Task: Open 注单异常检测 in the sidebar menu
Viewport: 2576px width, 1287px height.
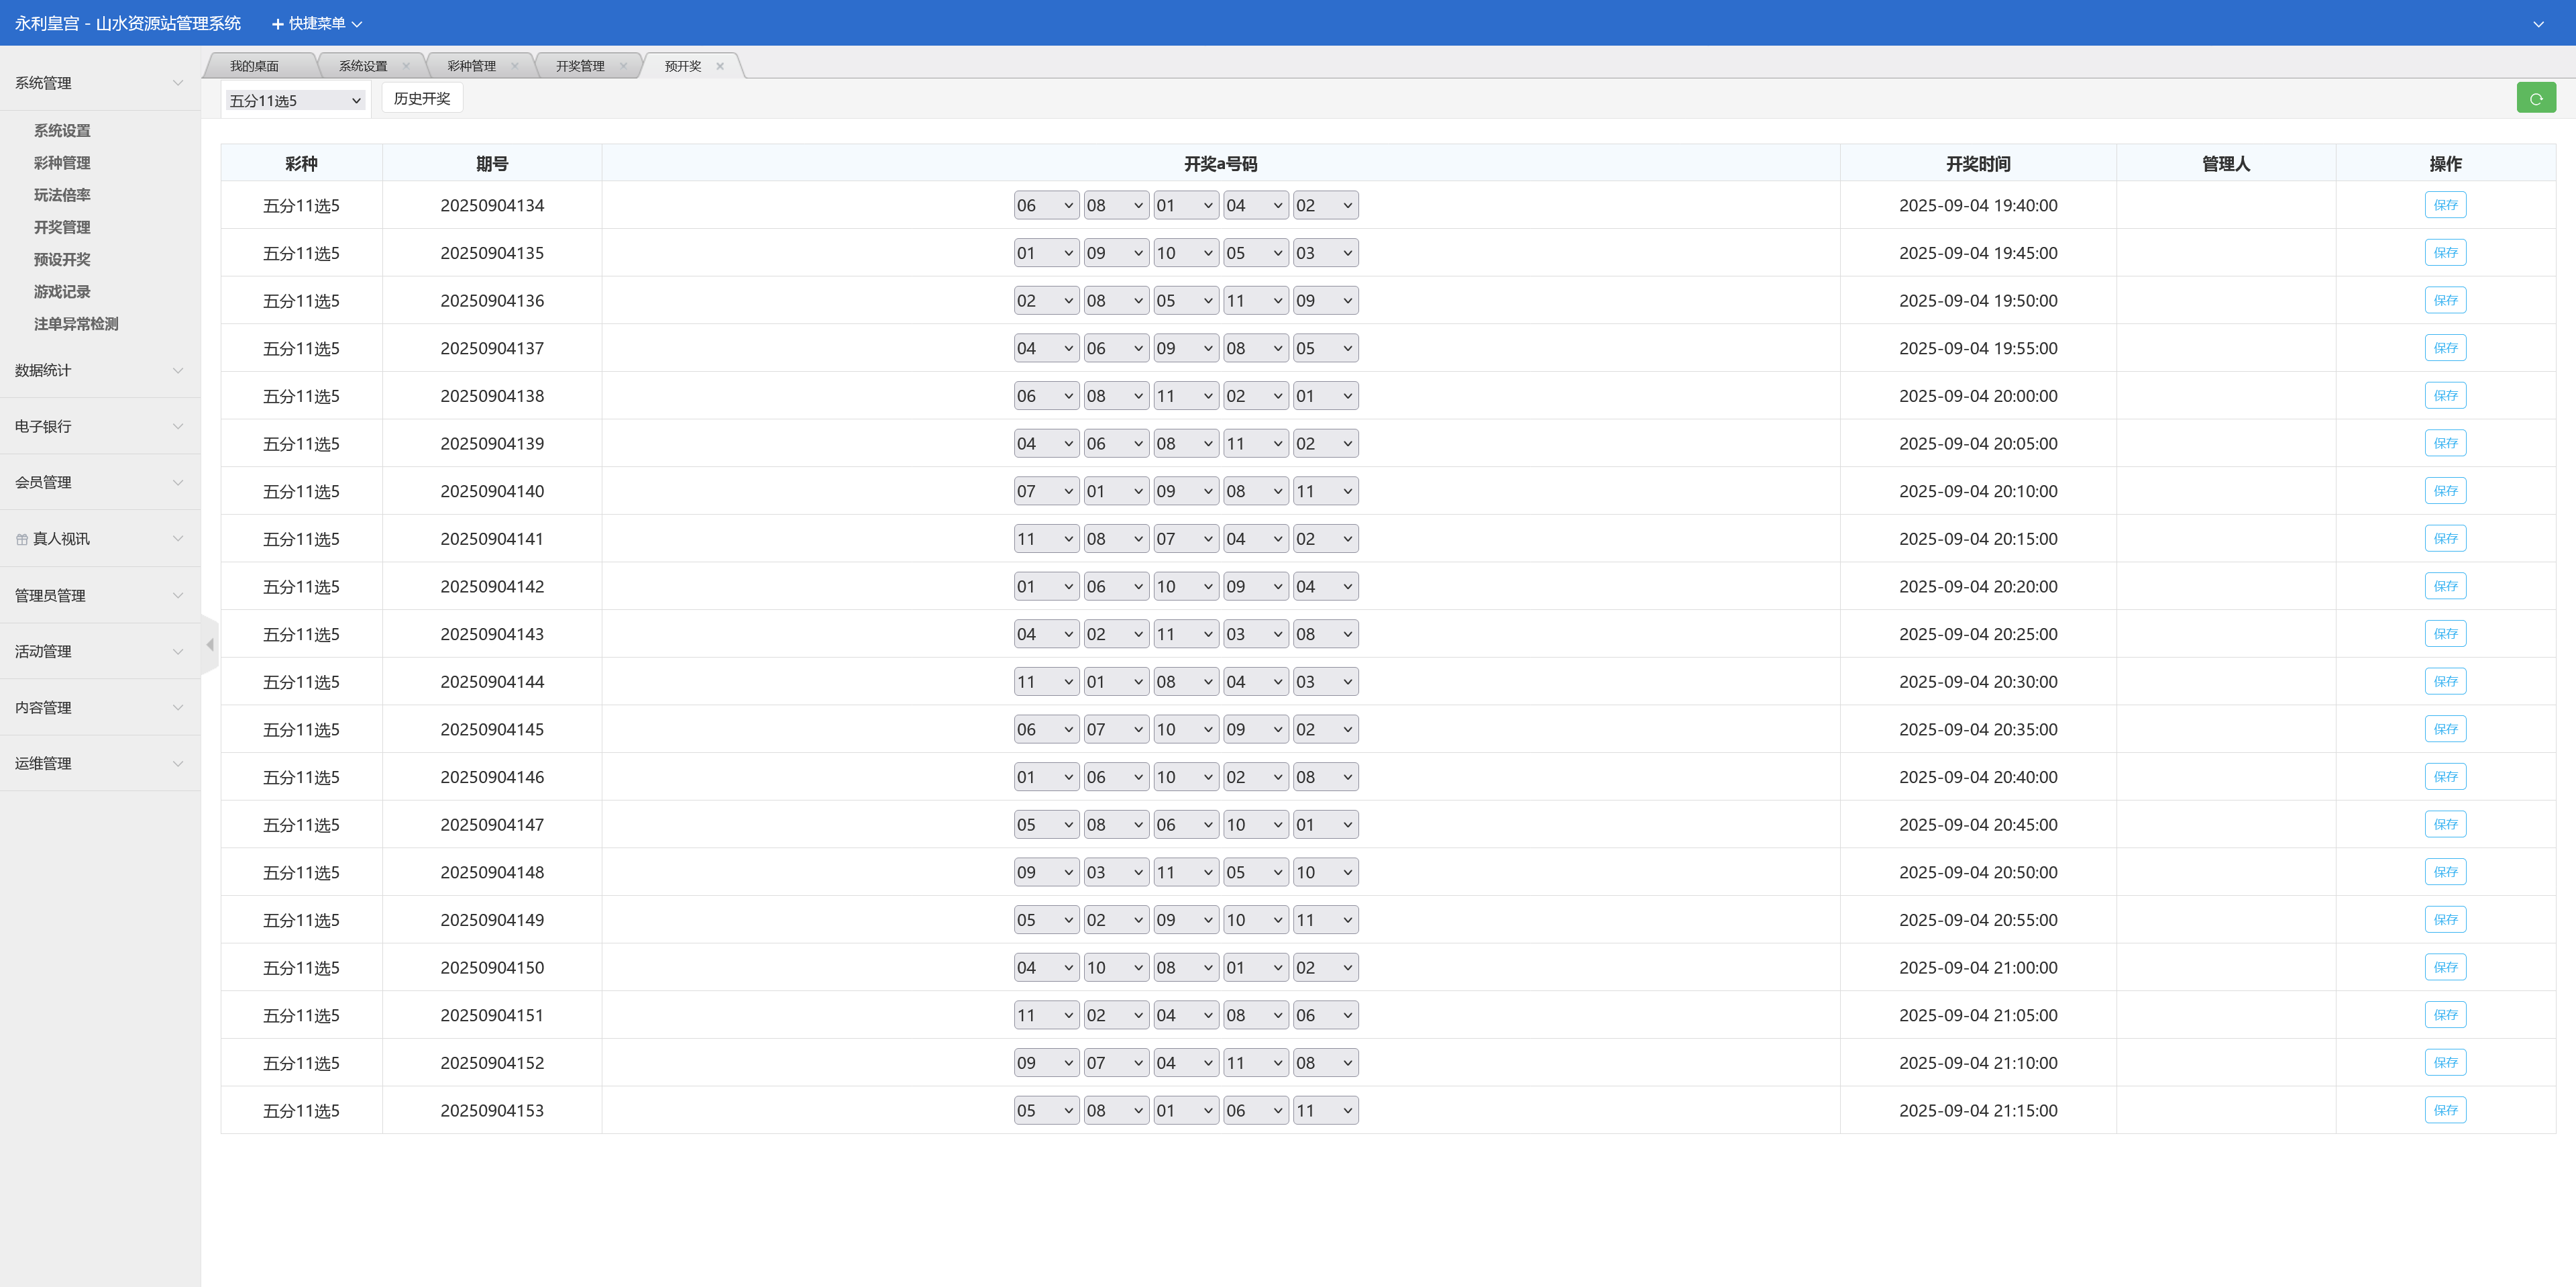Action: click(76, 324)
